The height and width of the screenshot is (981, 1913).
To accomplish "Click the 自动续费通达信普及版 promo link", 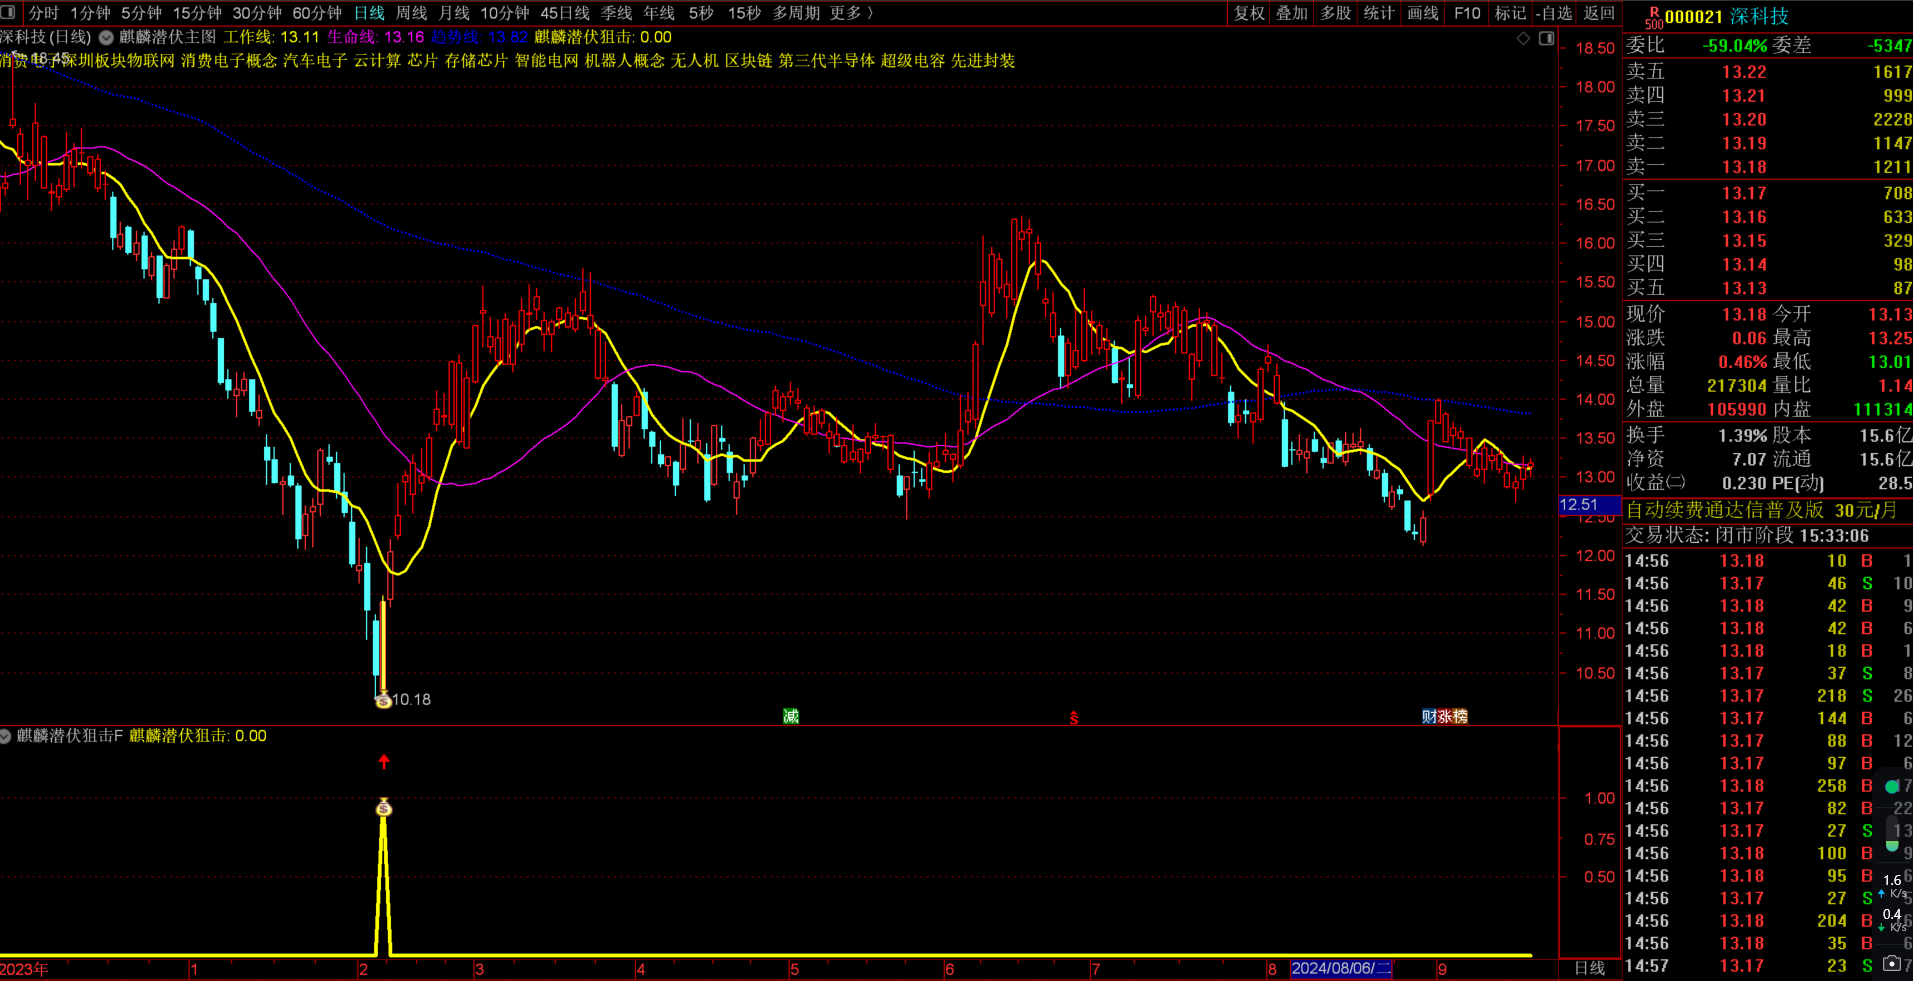I will [x=1725, y=510].
